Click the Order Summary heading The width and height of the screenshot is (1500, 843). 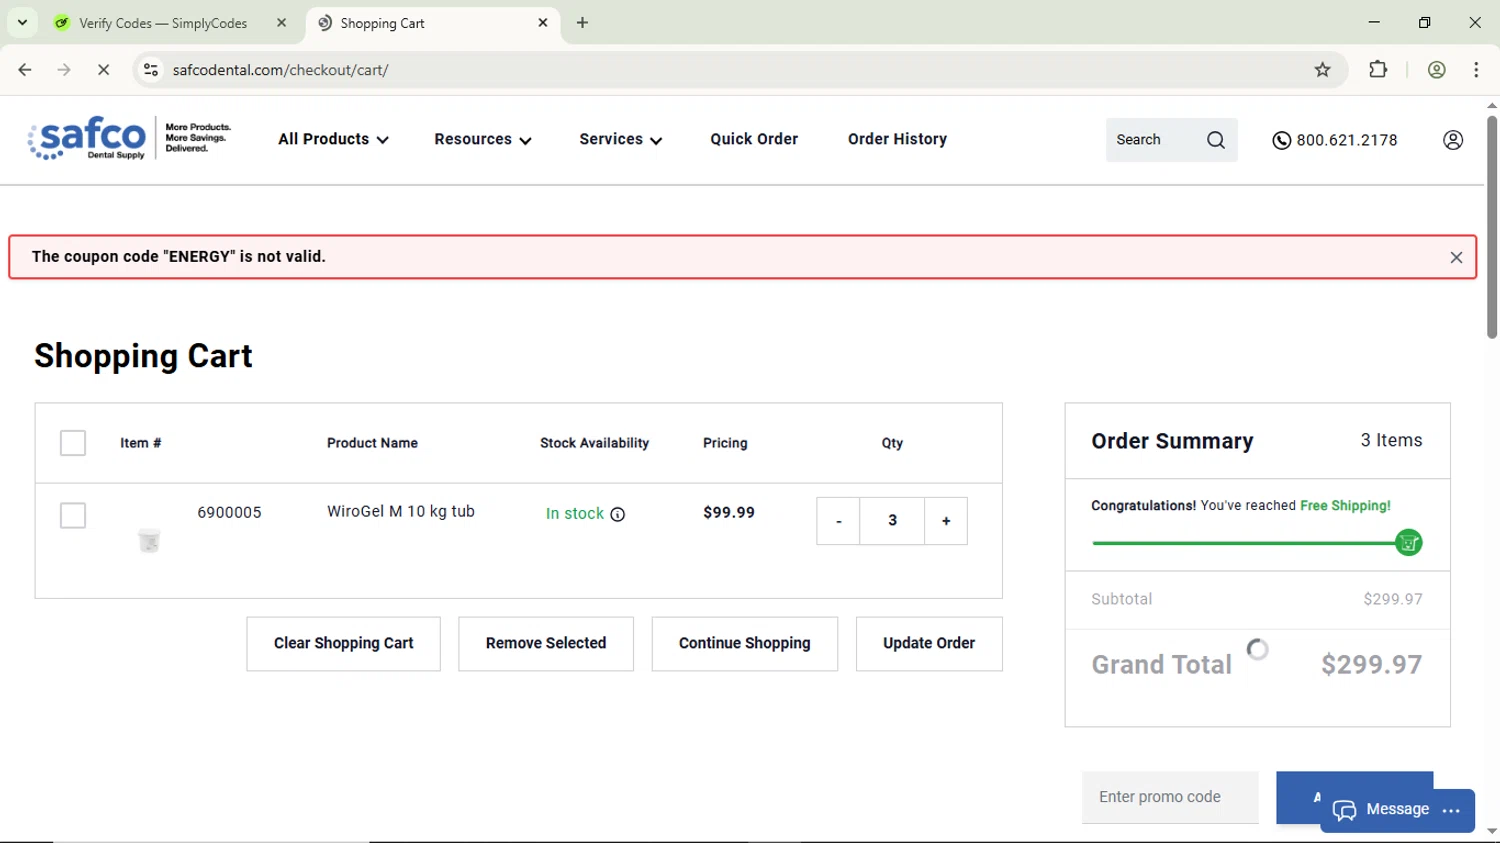point(1172,442)
